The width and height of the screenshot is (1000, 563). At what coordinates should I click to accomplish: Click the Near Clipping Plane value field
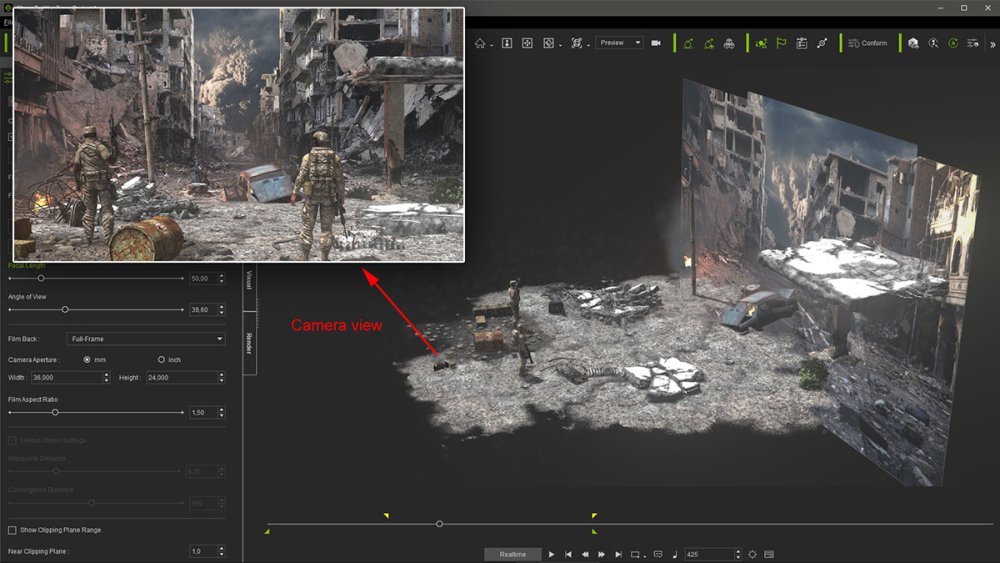click(203, 551)
